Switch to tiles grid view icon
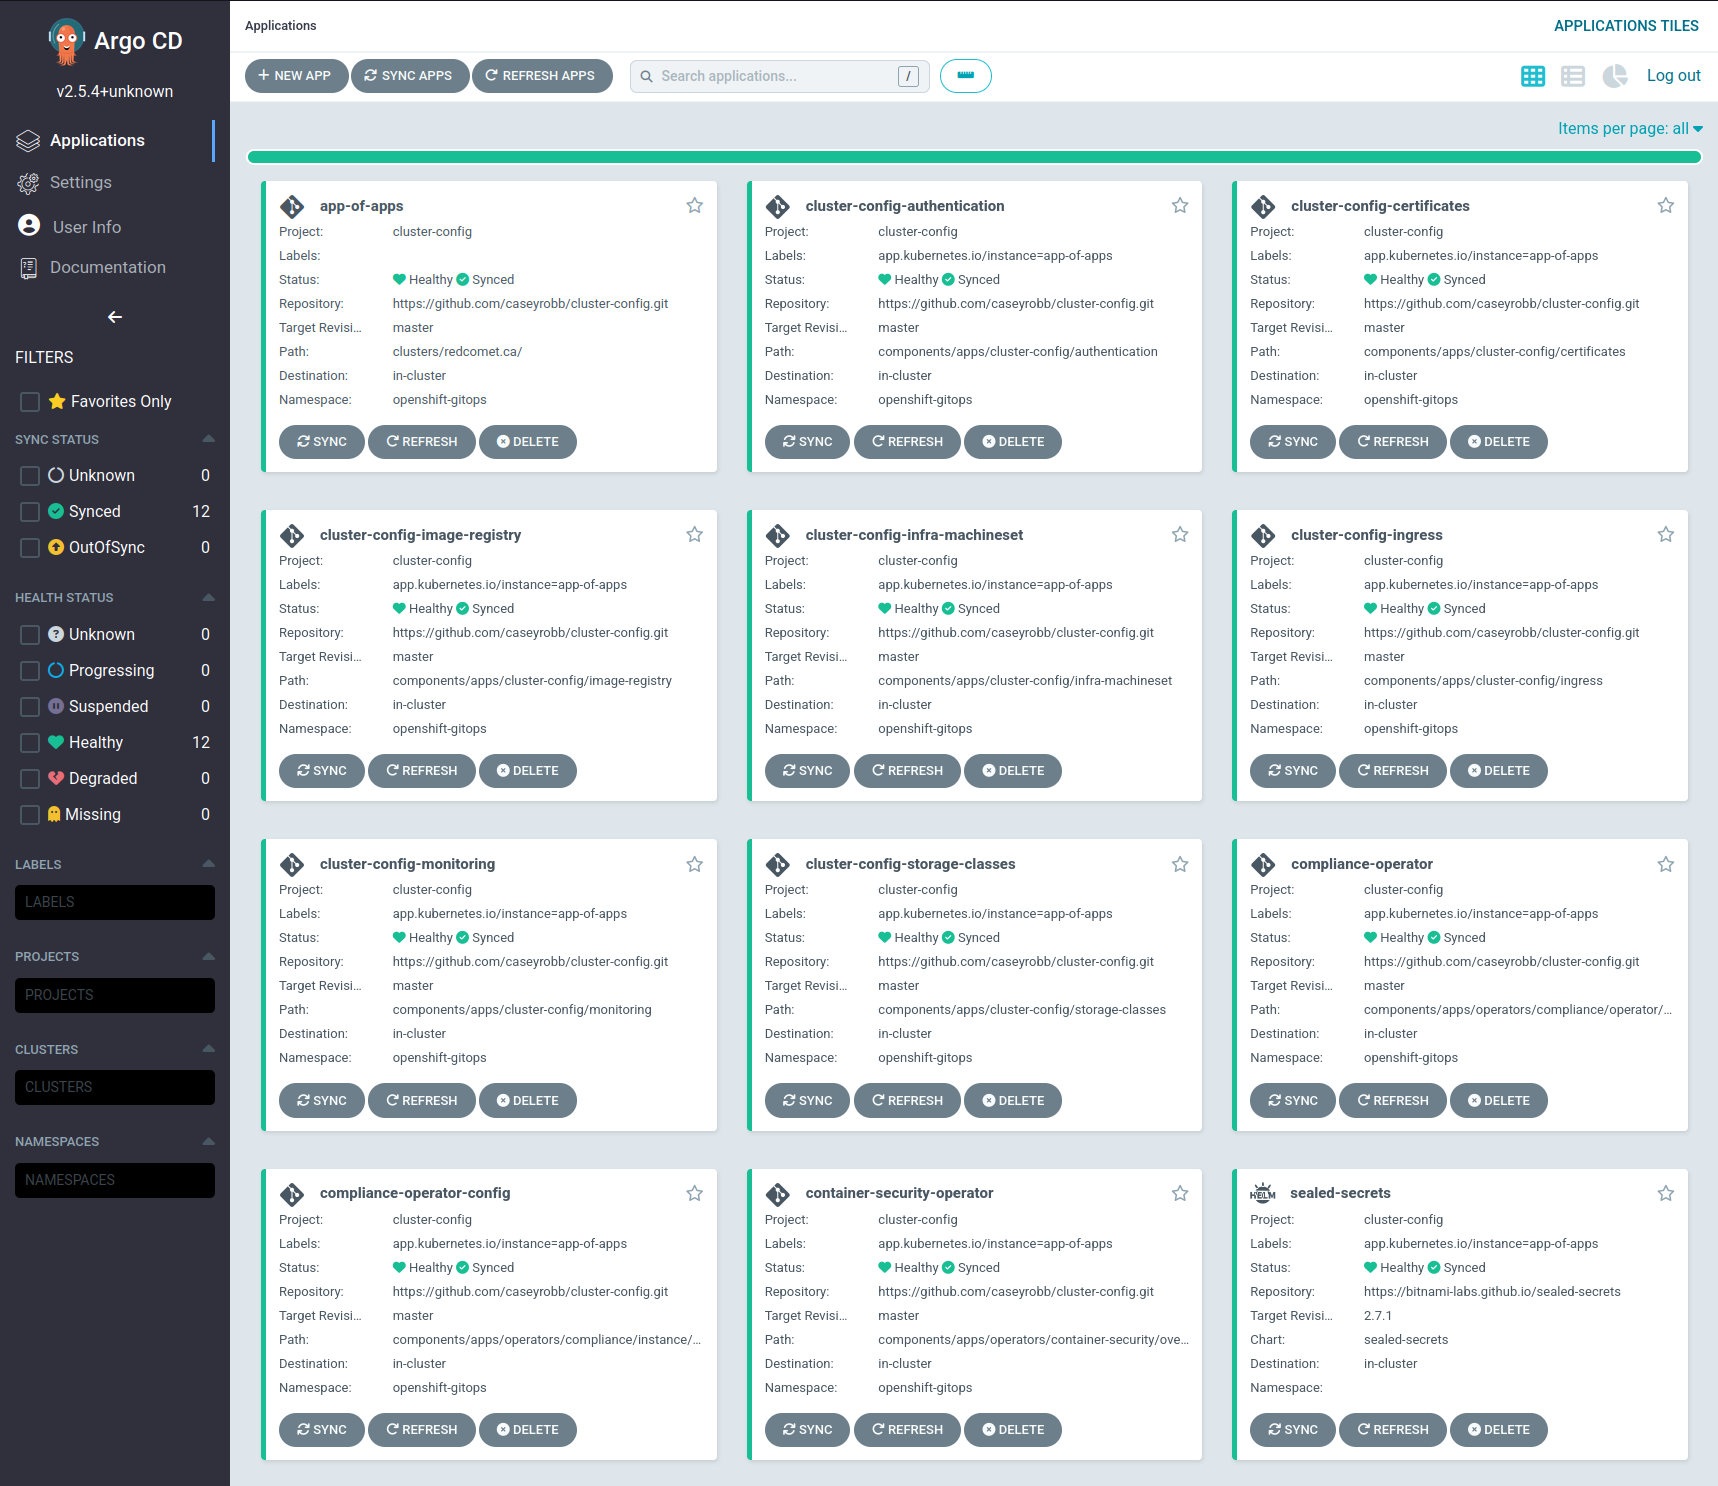Viewport: 1718px width, 1486px height. pos(1532,76)
